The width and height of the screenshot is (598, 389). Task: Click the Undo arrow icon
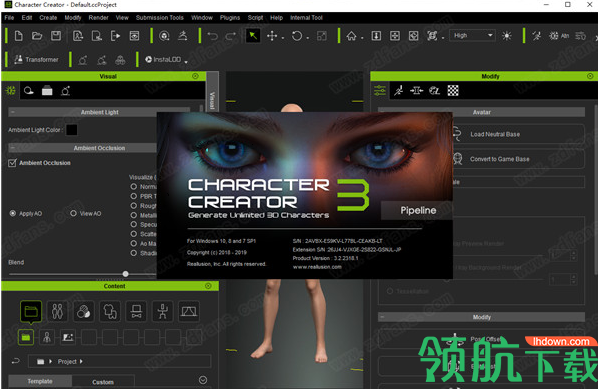pos(212,36)
